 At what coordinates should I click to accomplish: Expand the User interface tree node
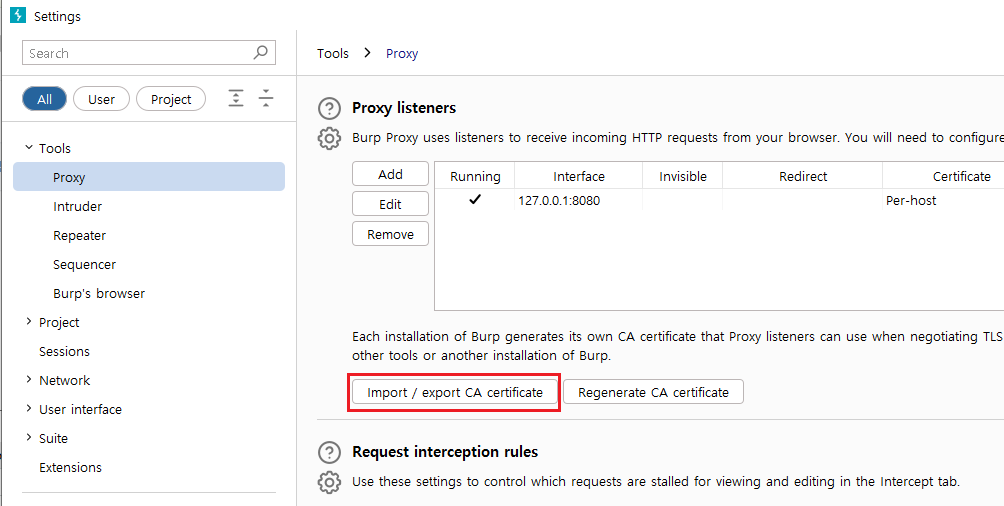(28, 409)
